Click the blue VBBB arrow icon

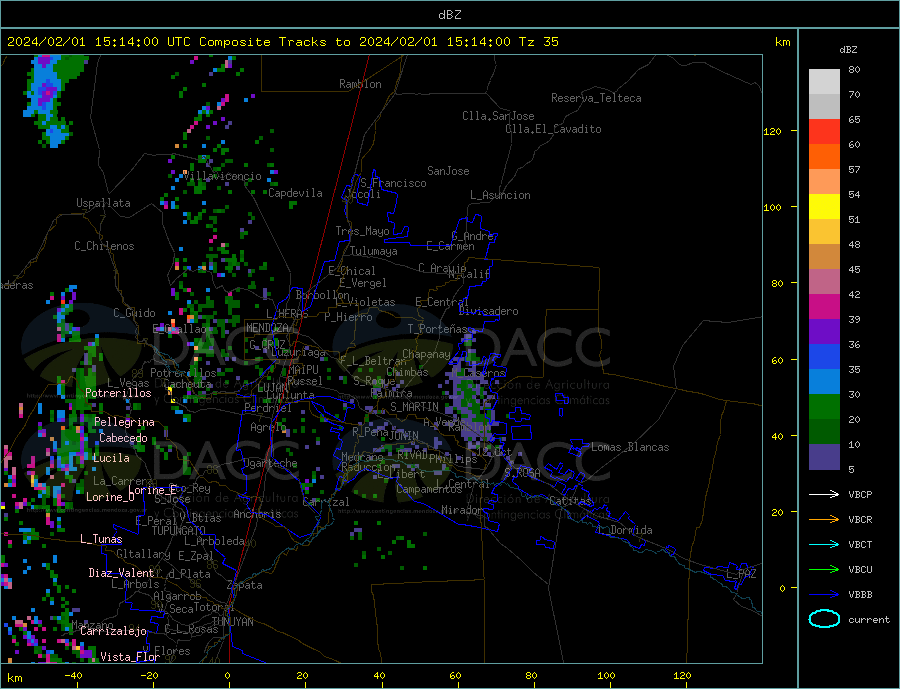click(x=824, y=594)
